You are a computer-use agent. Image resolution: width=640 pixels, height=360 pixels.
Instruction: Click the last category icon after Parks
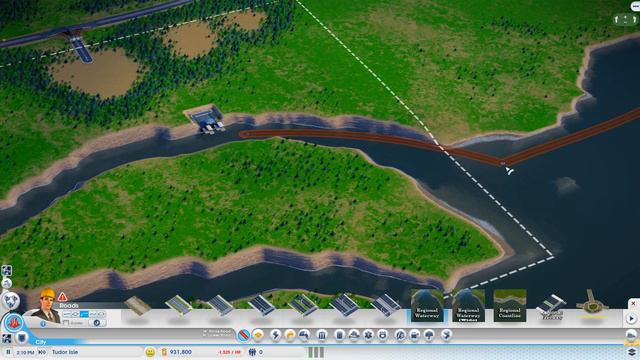point(447,335)
